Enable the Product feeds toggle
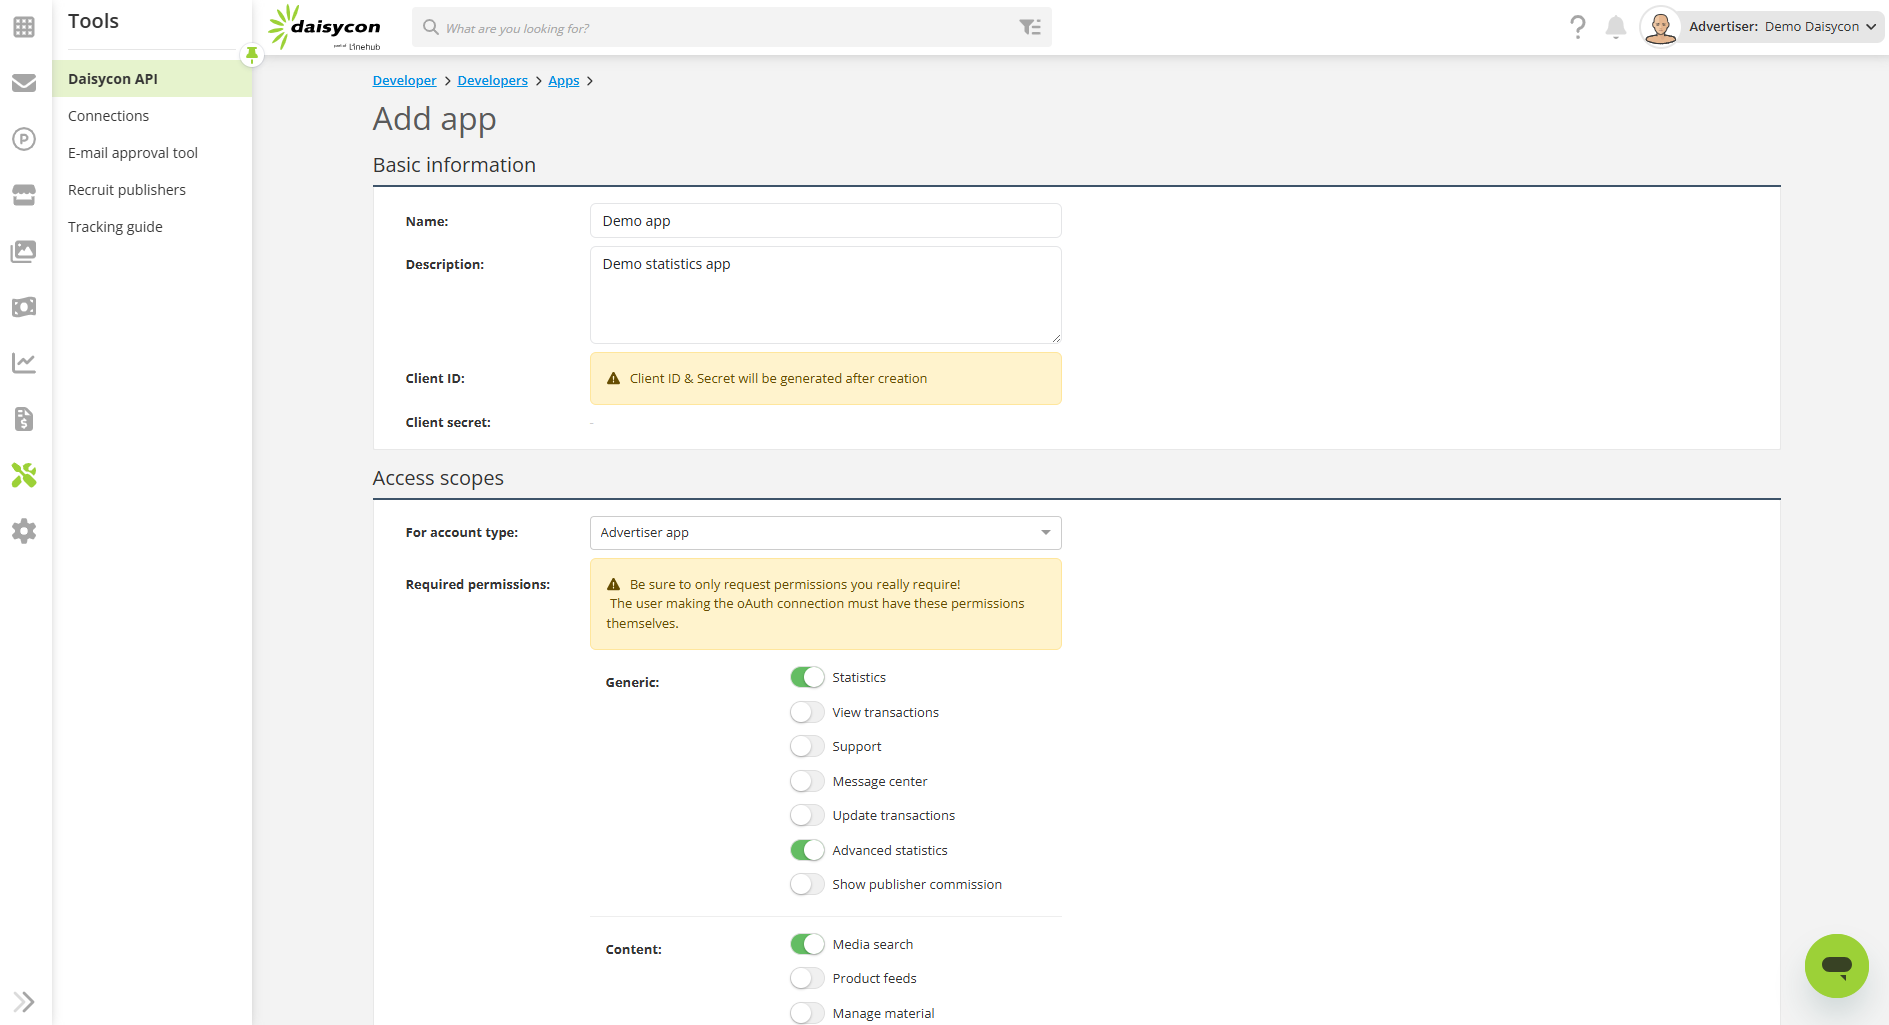 click(x=807, y=978)
